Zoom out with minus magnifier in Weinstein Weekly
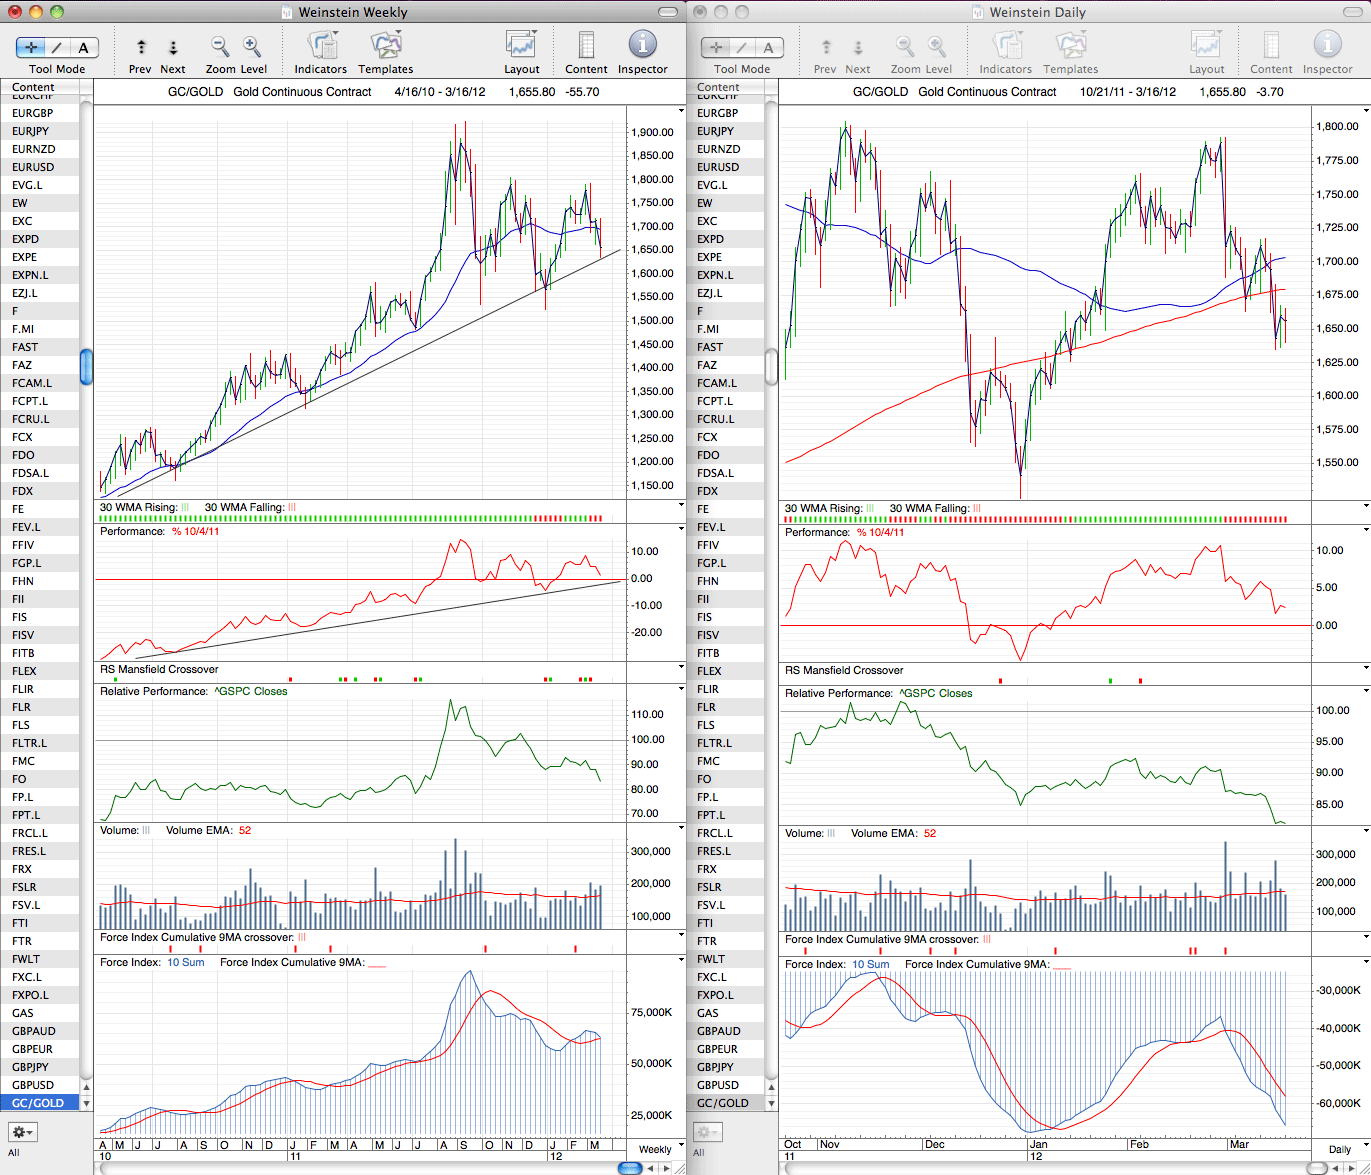 pyautogui.click(x=220, y=46)
